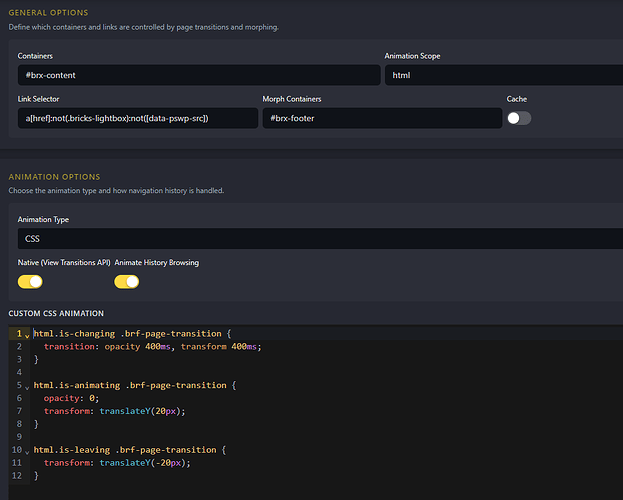Click the Morph Containers #brx-footer field

click(x=382, y=118)
